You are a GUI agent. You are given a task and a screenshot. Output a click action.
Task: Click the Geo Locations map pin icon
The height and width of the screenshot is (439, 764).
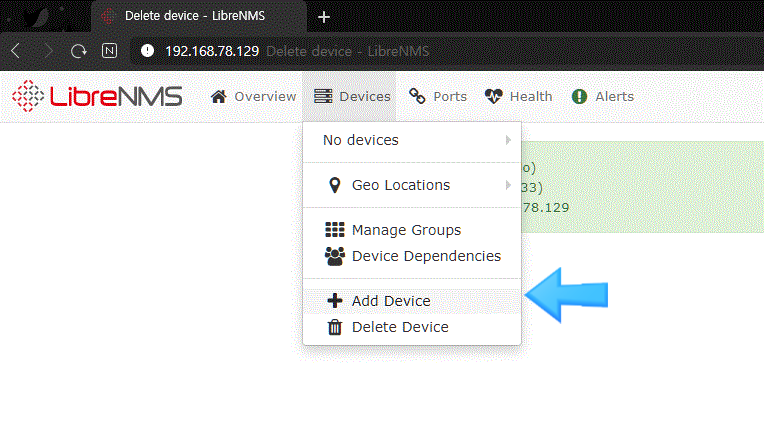335,185
